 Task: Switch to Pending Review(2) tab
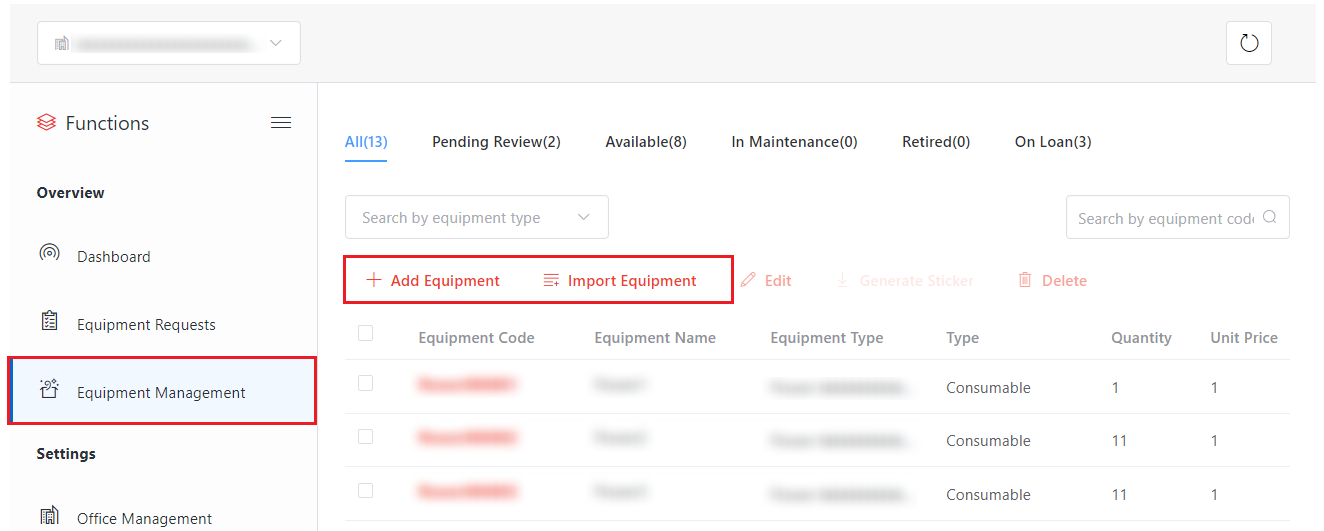click(x=496, y=142)
